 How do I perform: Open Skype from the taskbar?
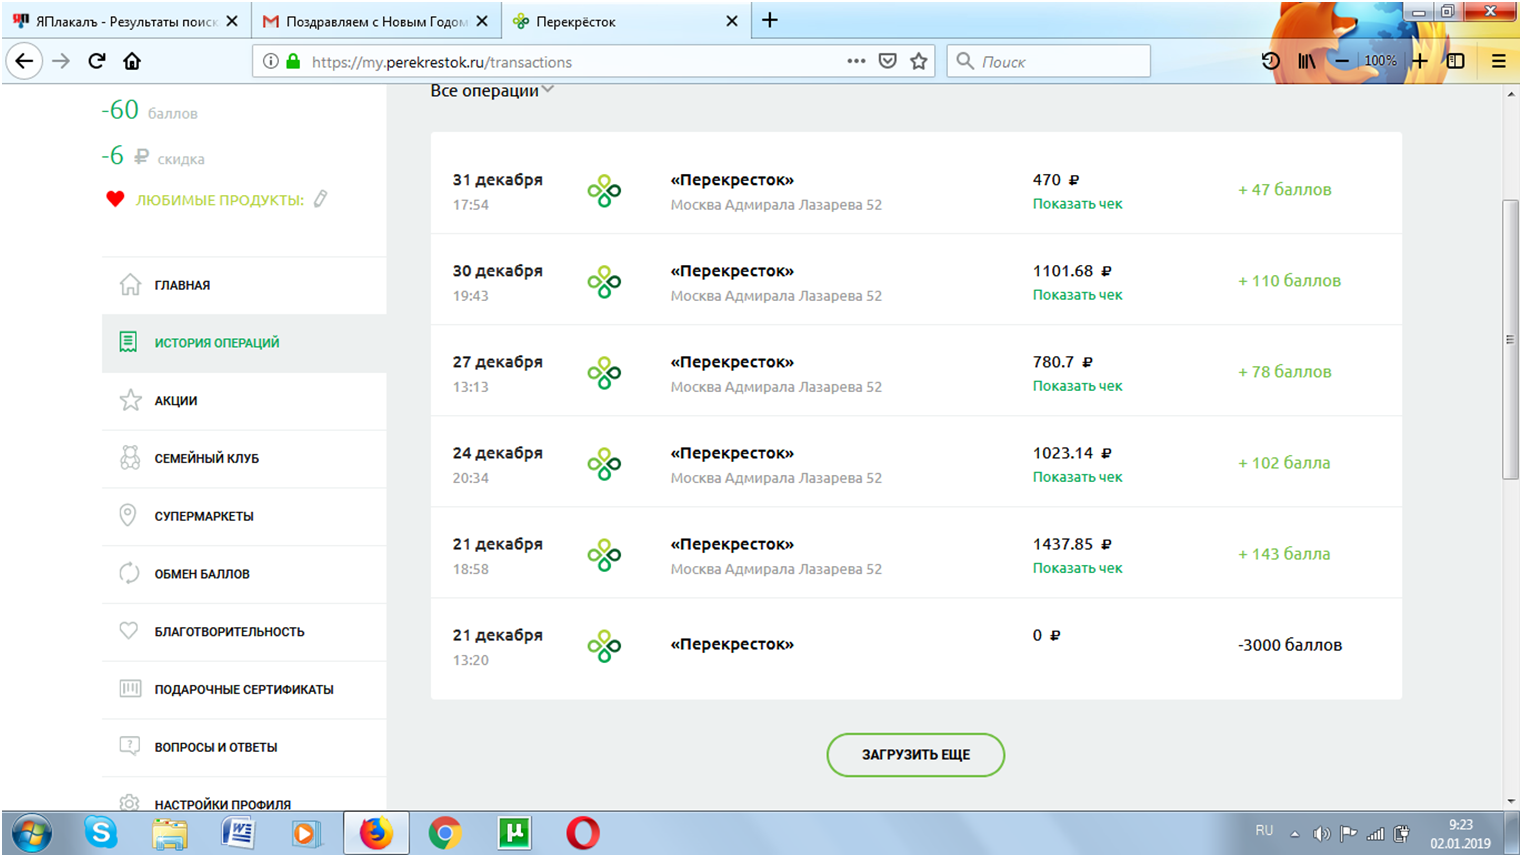click(x=100, y=833)
